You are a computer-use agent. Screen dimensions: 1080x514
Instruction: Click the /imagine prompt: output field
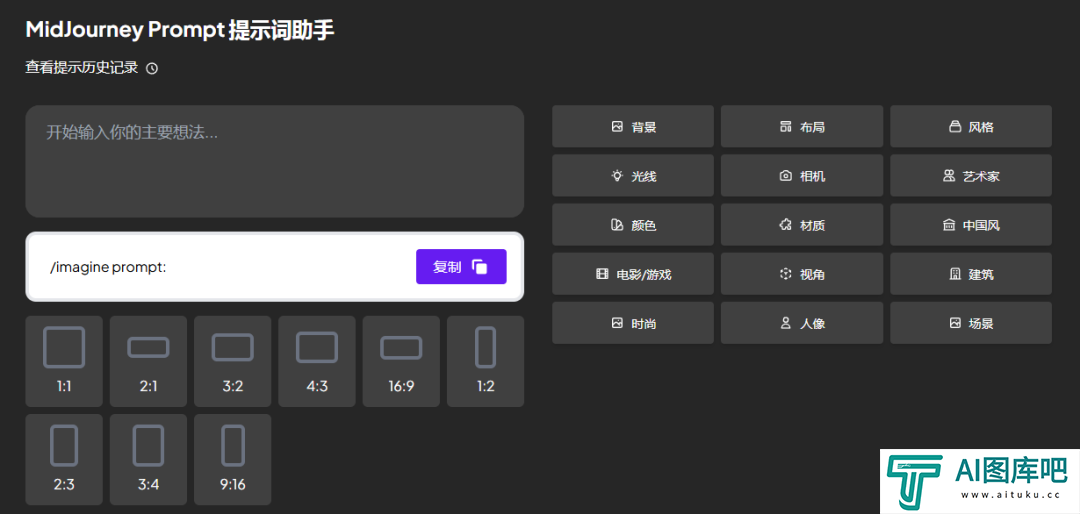275,267
